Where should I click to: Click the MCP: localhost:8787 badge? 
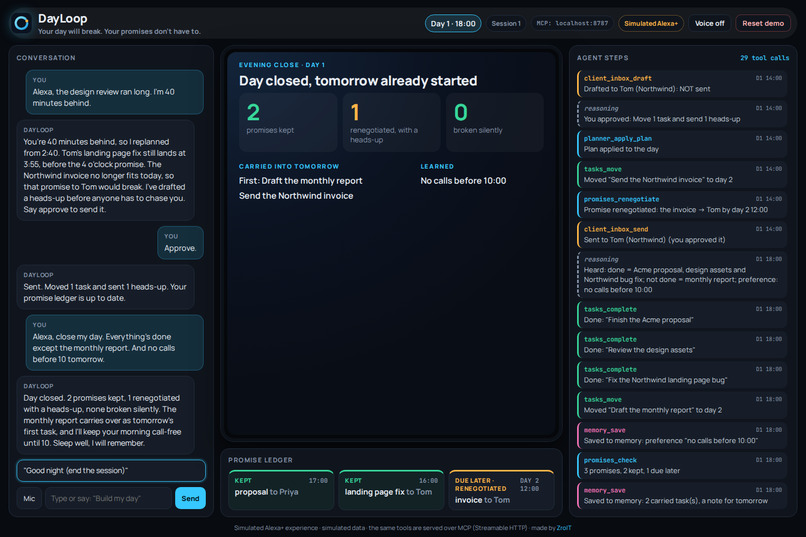click(572, 24)
